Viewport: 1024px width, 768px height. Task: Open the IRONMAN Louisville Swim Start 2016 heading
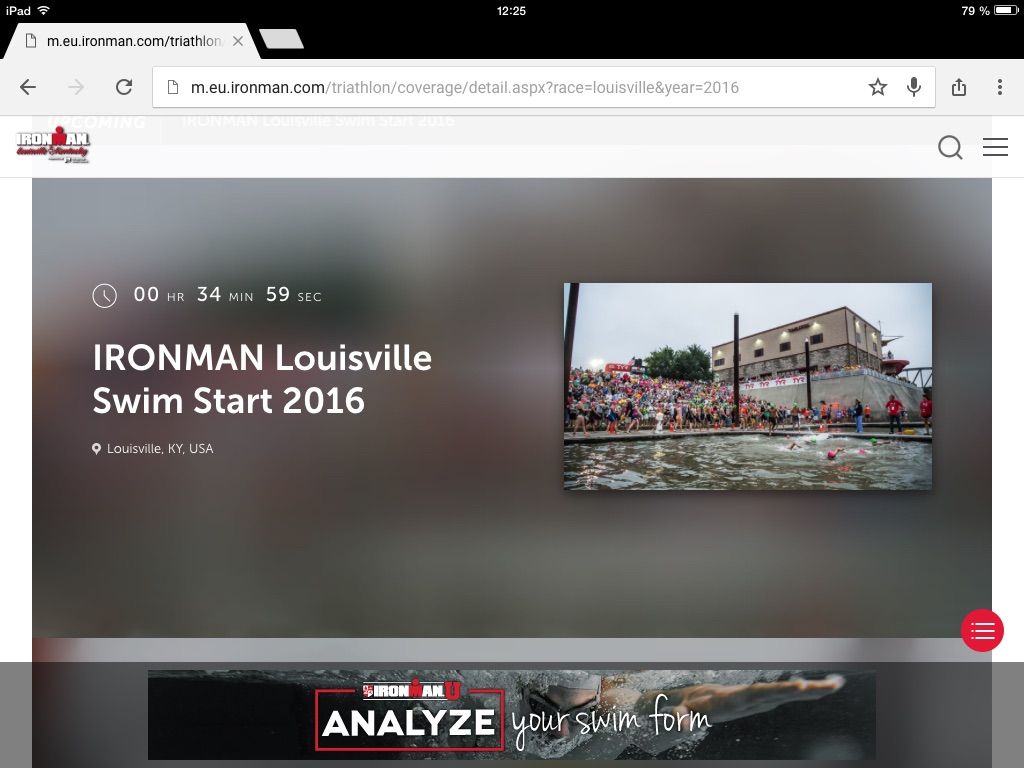pos(262,379)
